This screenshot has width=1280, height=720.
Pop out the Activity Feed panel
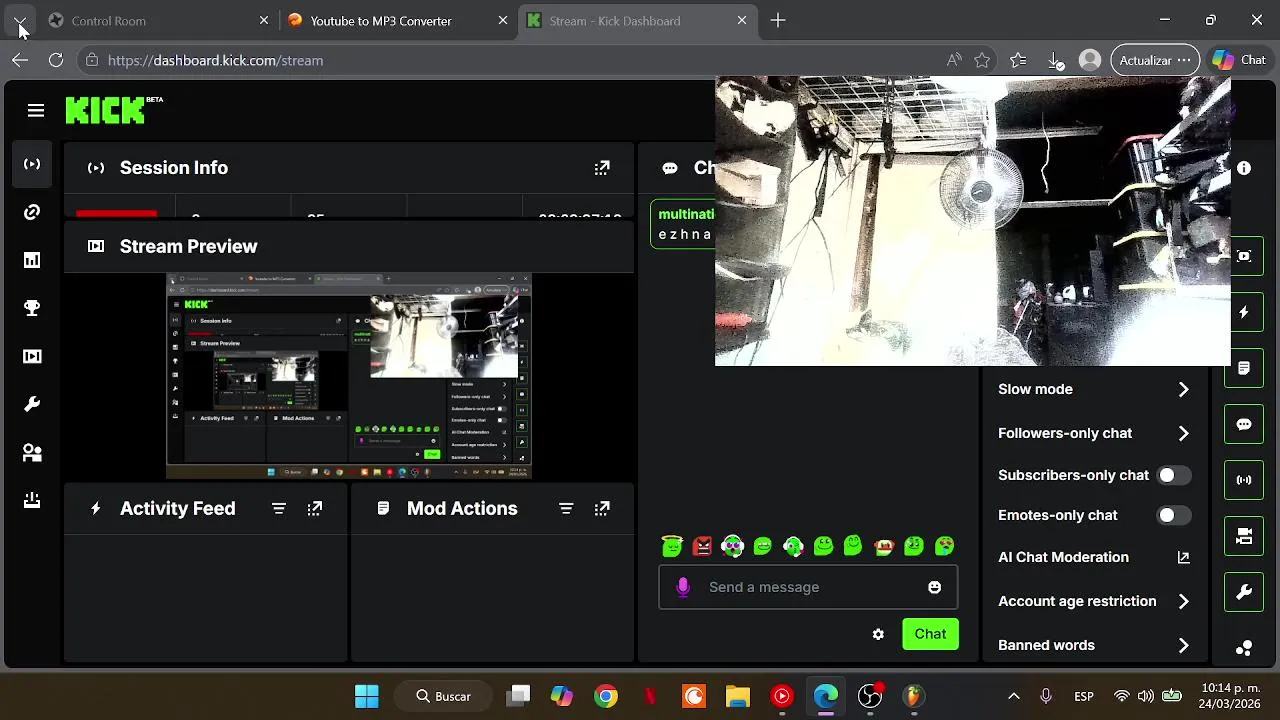pyautogui.click(x=315, y=509)
